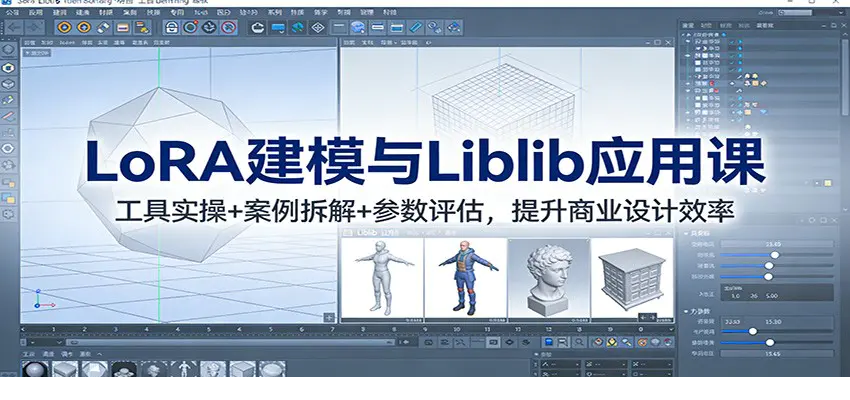Click the blue cylinder icon in the timeline toolbar
This screenshot has height=400, width=850.
(549, 342)
